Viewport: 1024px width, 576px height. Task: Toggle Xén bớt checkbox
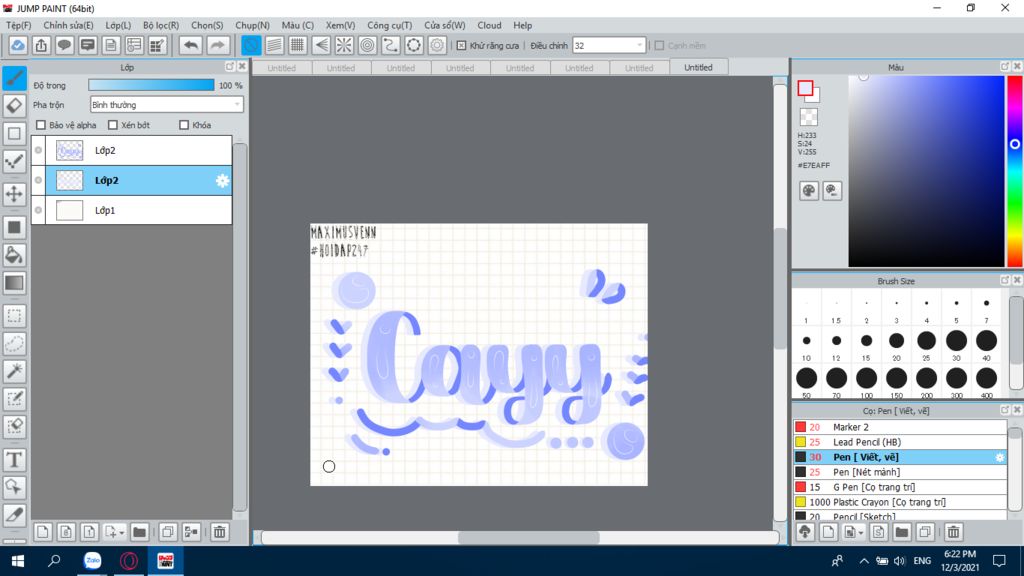[x=113, y=125]
